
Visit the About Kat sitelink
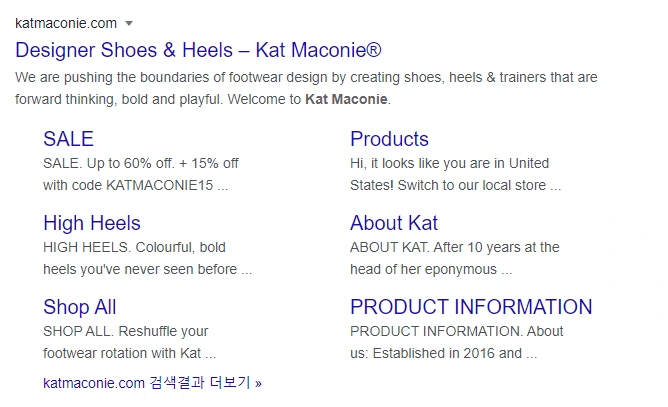(x=394, y=223)
